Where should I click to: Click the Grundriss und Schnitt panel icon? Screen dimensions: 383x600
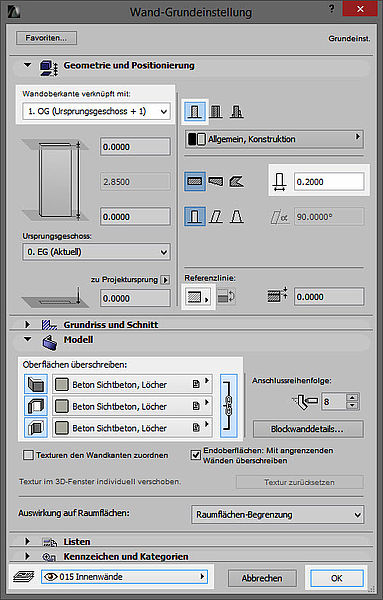pos(49,325)
